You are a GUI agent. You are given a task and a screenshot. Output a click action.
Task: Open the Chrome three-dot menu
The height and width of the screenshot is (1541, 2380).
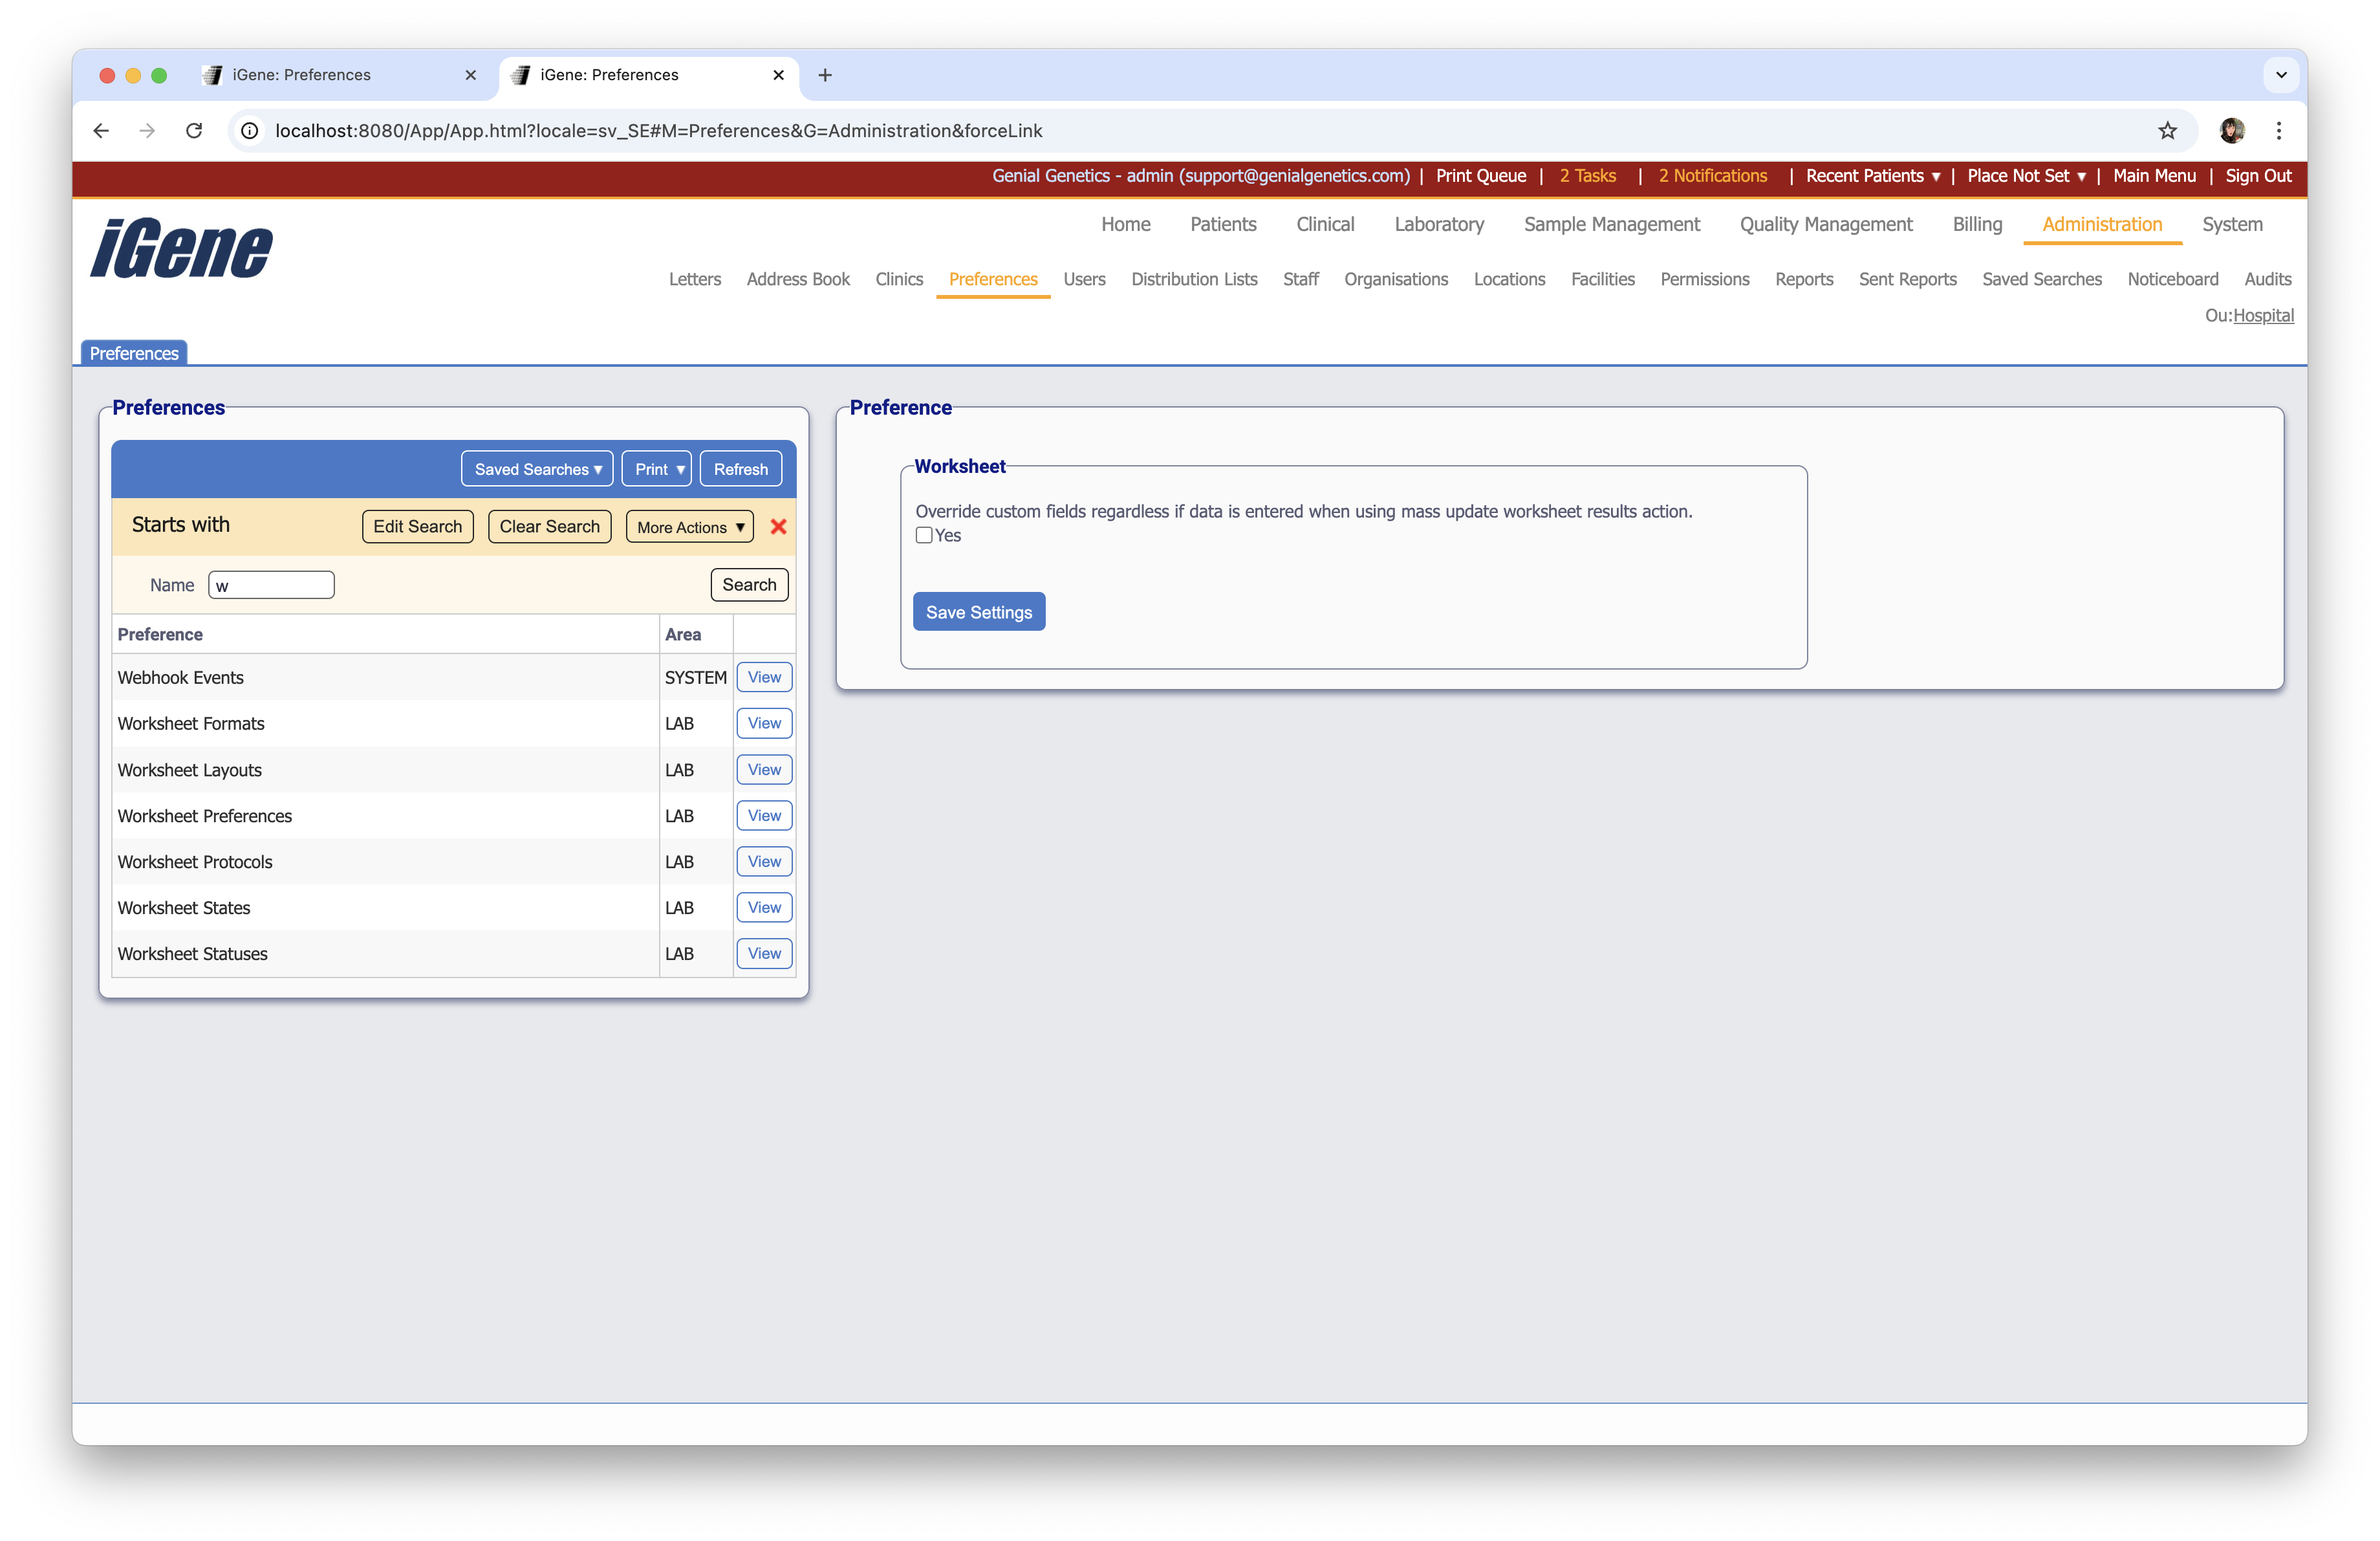[x=2279, y=131]
